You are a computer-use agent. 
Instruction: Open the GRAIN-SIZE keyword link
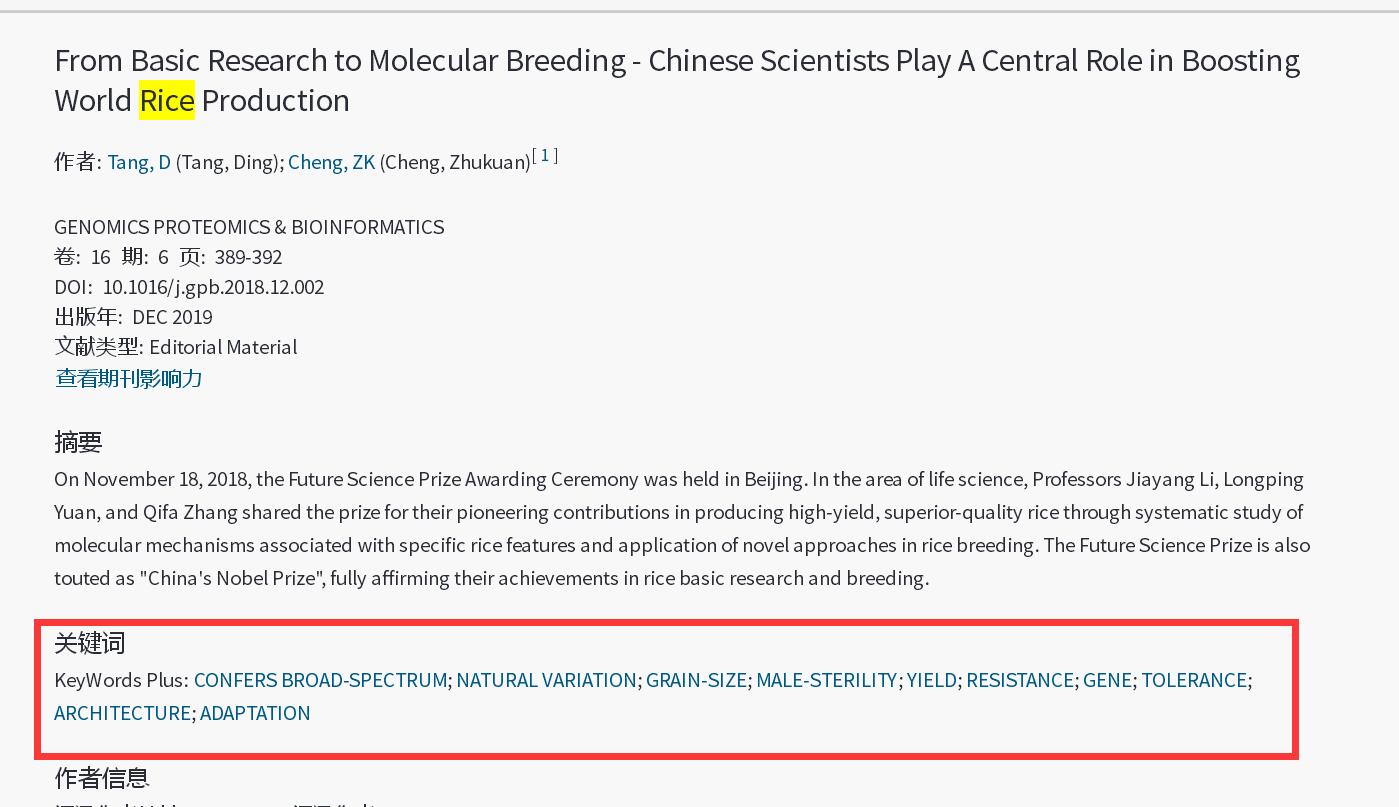point(696,680)
